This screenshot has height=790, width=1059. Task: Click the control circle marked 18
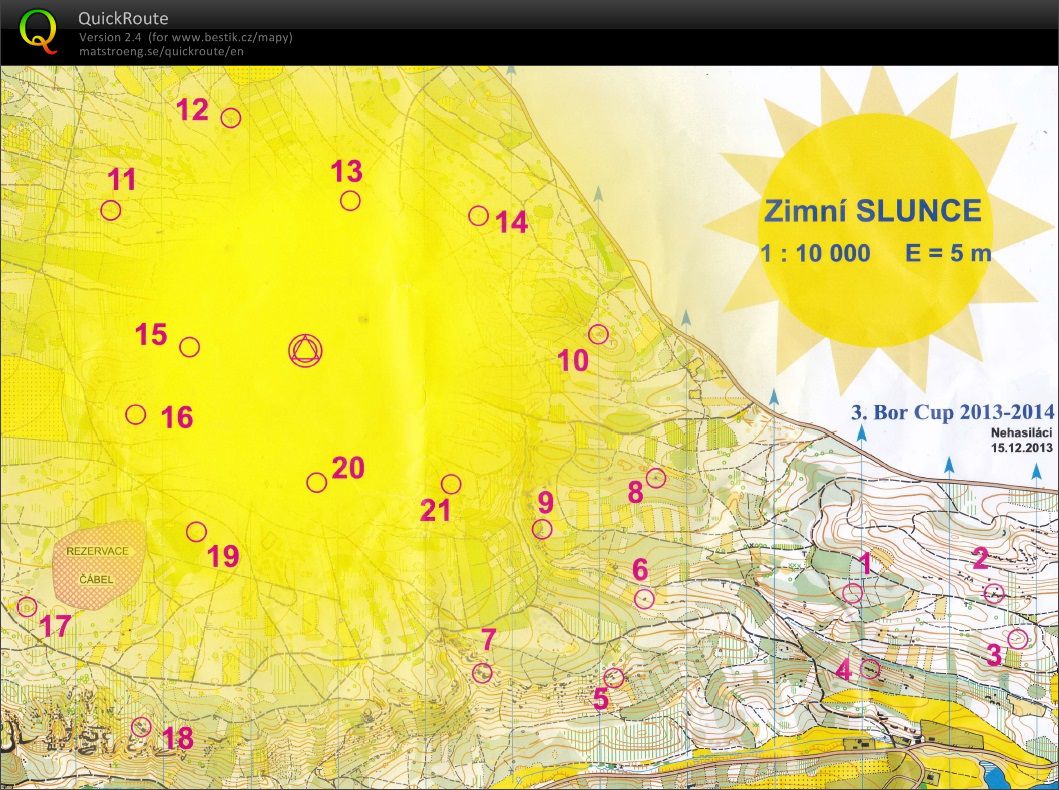click(x=140, y=727)
